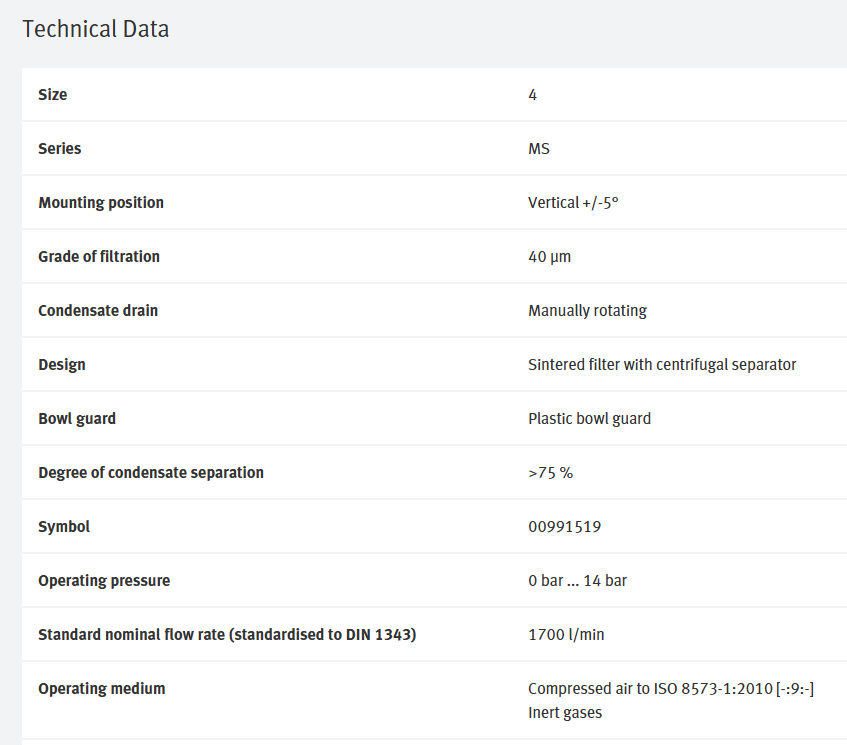
Task: Select the Condensate drain label
Action: click(x=98, y=311)
